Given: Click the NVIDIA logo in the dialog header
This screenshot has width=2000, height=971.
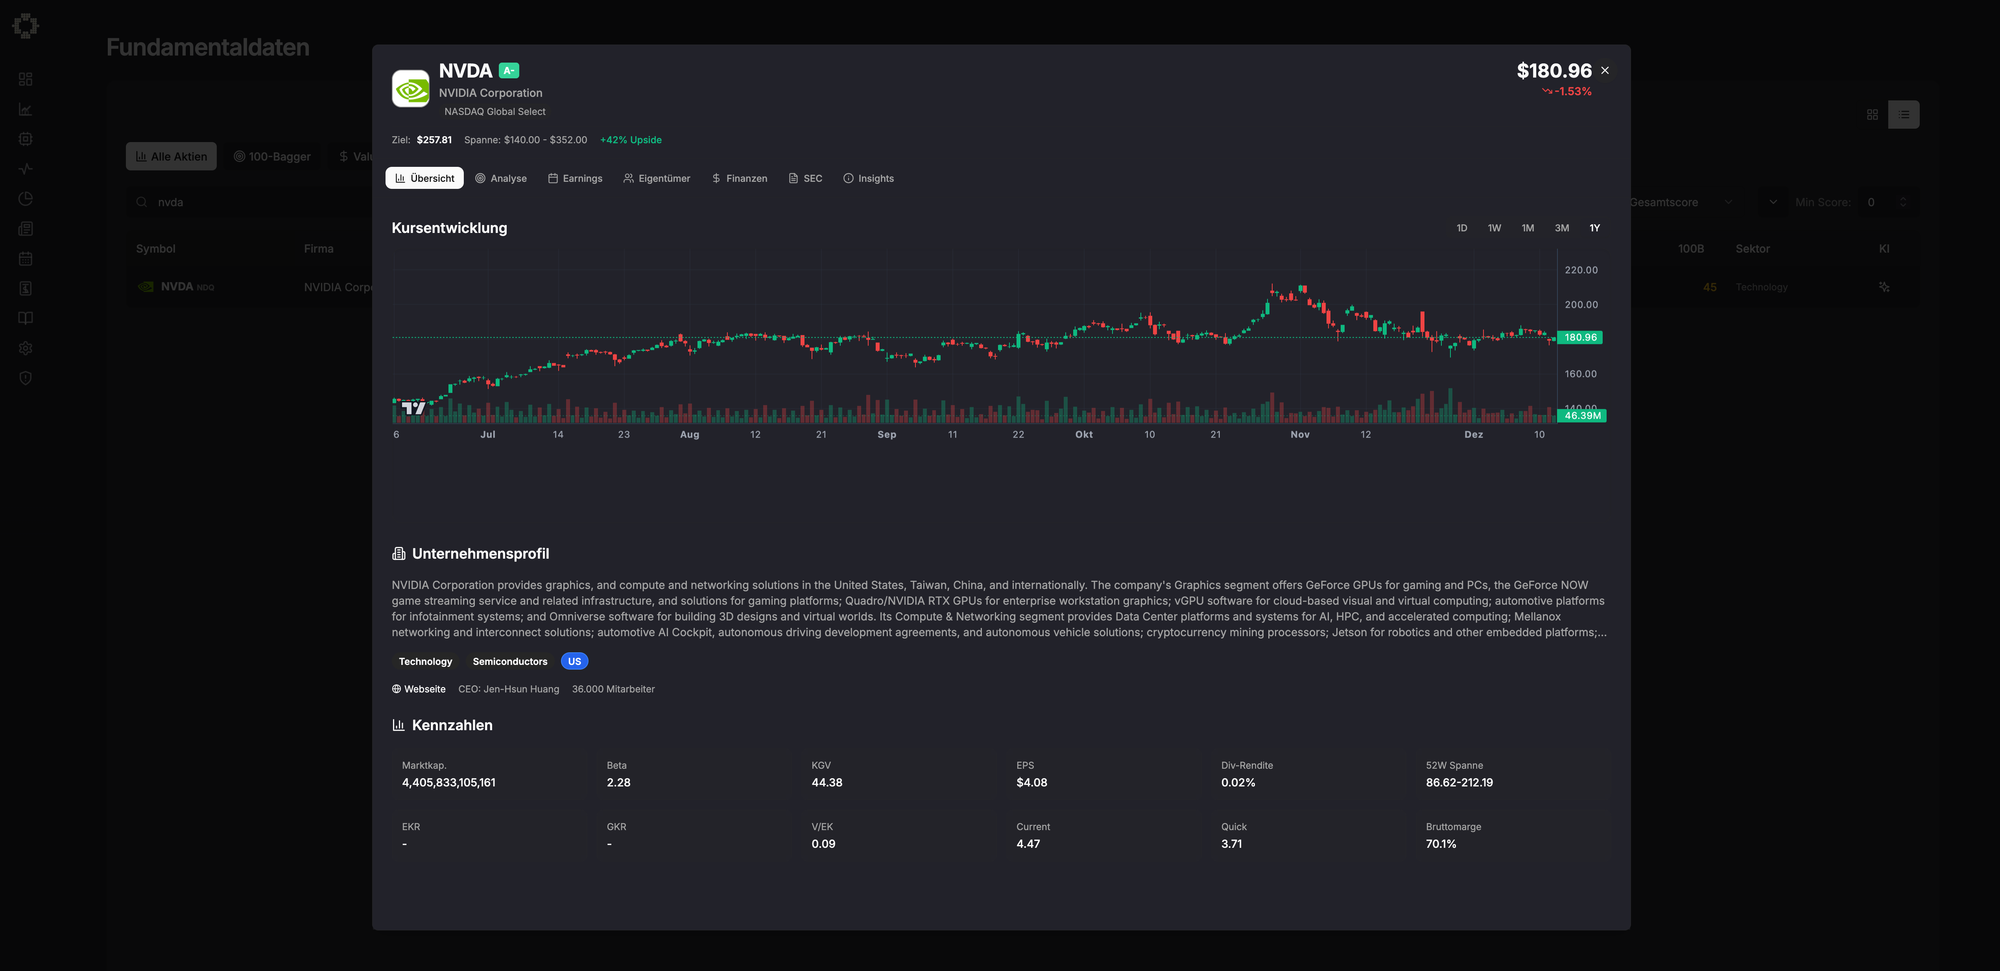Looking at the screenshot, I should click(410, 89).
